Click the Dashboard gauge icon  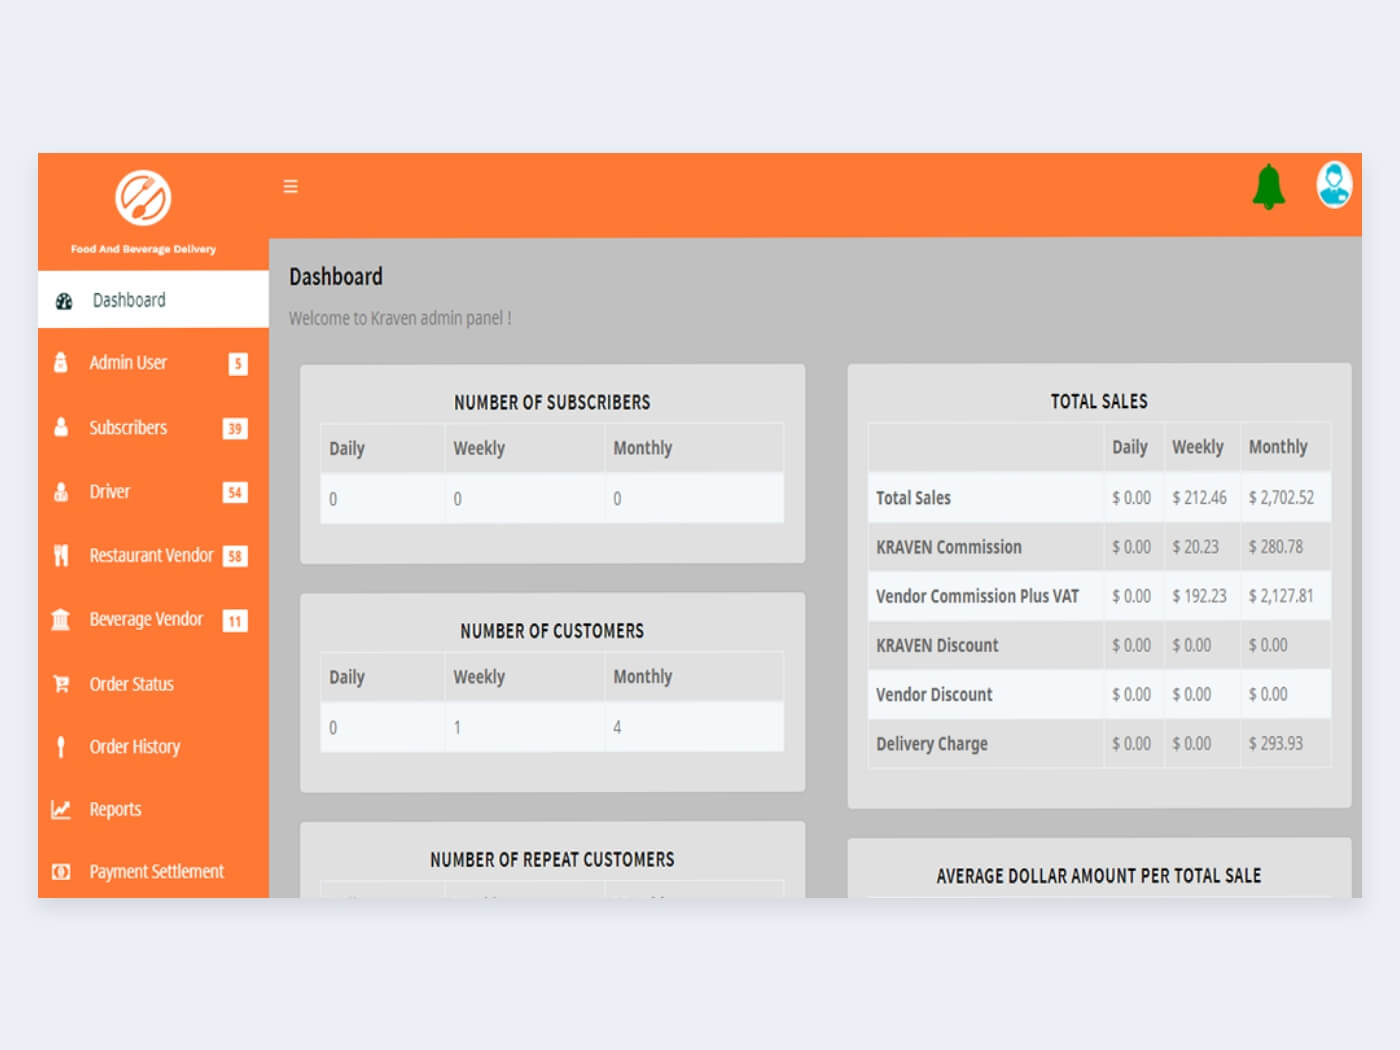point(64,301)
